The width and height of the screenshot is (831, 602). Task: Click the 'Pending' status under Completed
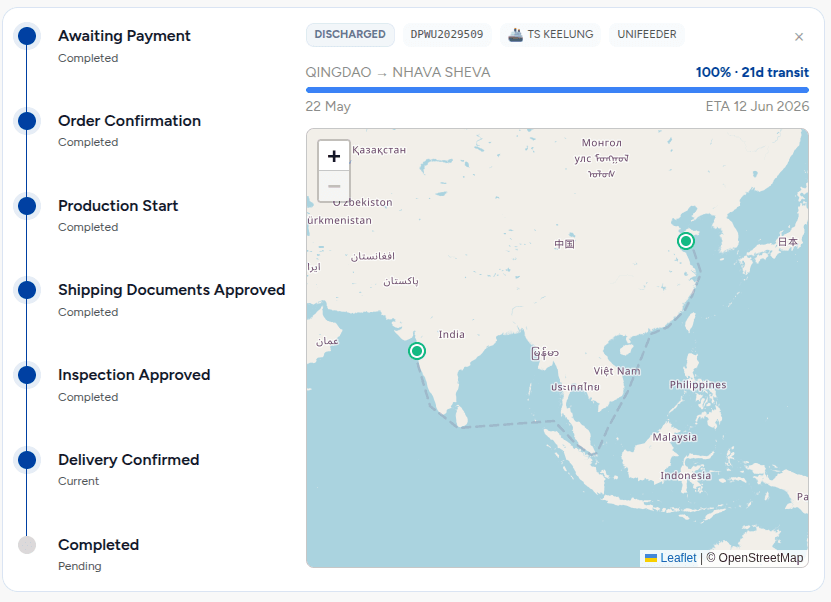point(79,566)
